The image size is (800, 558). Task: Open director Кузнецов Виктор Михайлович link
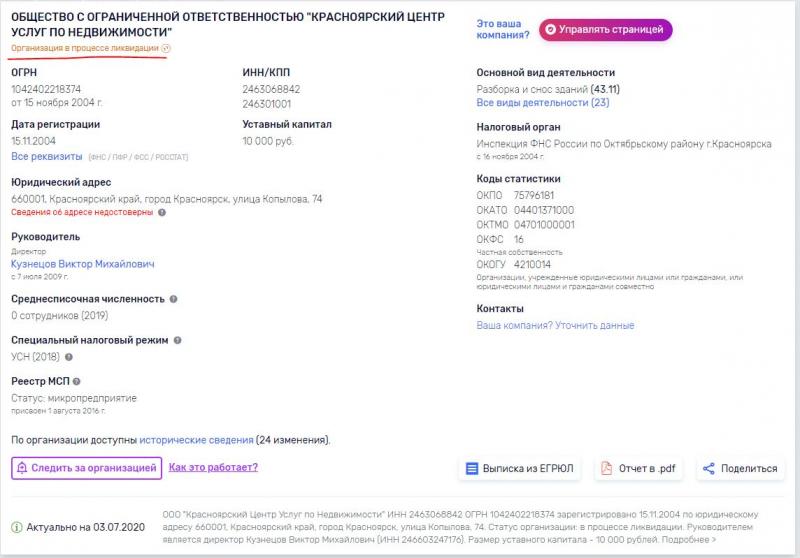[x=83, y=264]
